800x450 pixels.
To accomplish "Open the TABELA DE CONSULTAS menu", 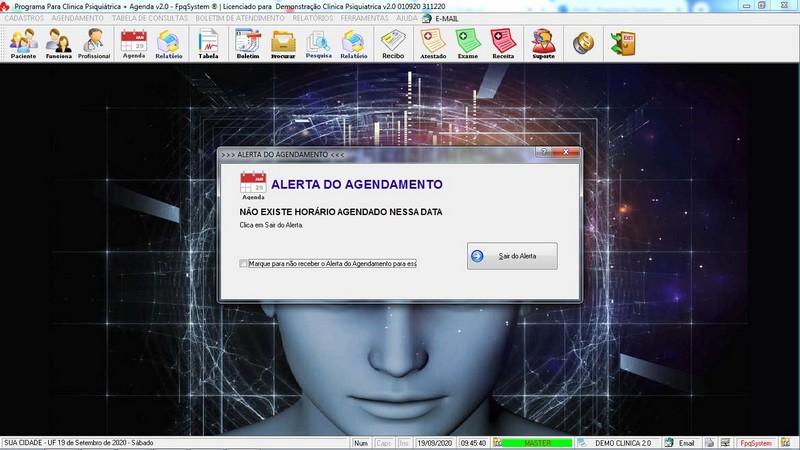I will tap(150, 18).
